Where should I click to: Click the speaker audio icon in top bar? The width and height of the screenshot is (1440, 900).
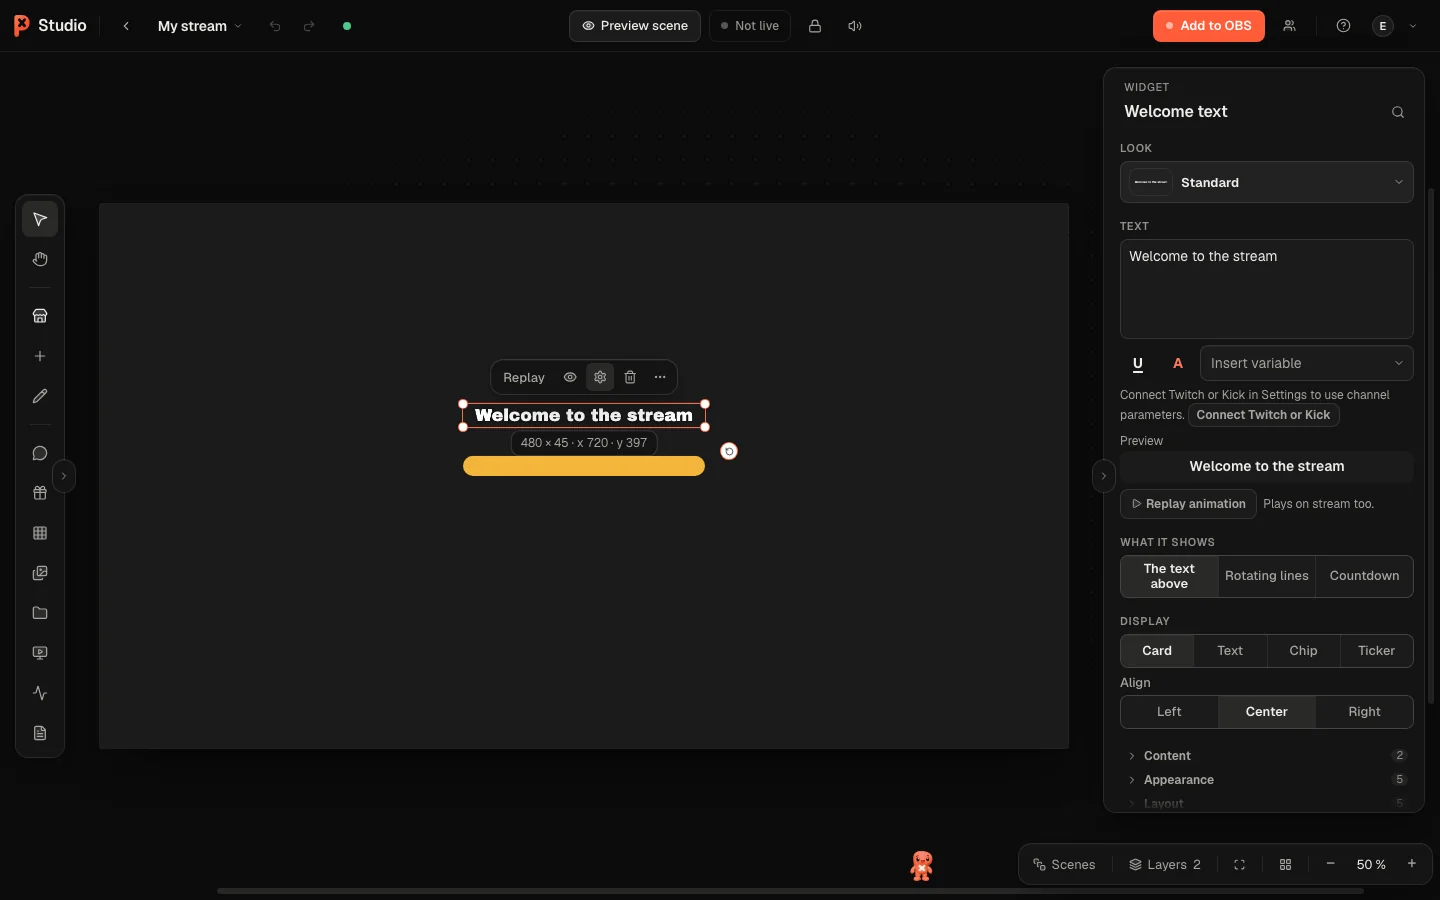click(855, 26)
